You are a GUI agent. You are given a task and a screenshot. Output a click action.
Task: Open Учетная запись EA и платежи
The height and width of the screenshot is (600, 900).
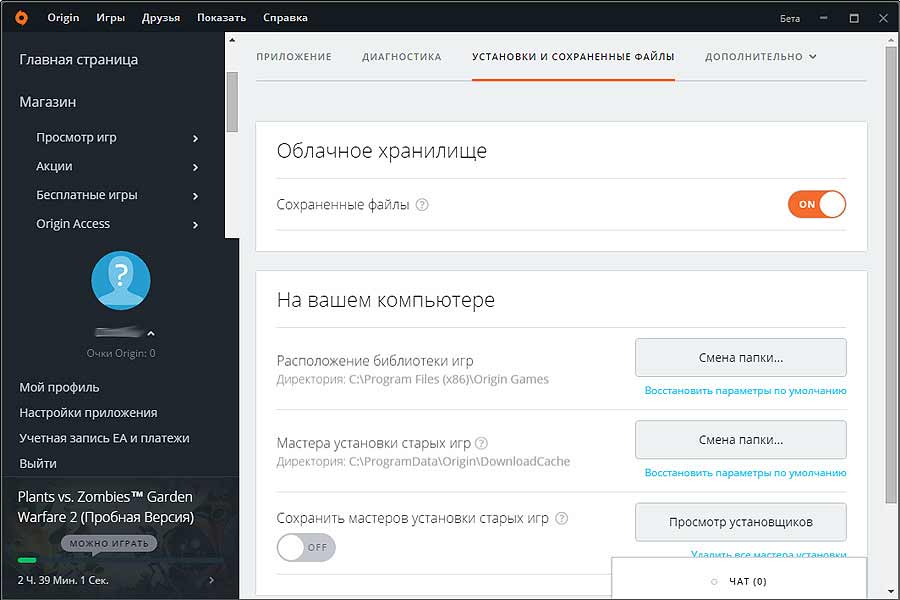coord(104,438)
